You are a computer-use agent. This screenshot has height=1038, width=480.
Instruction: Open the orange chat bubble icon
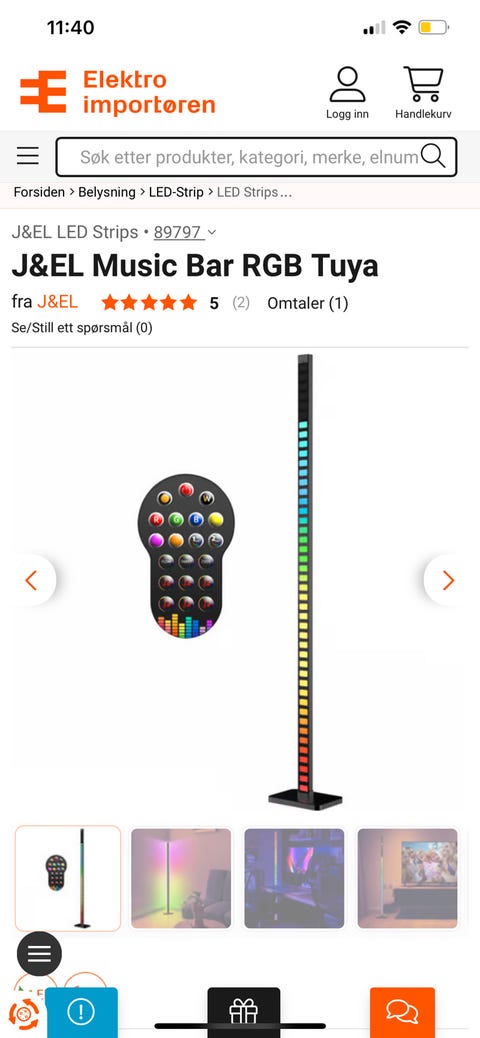click(402, 1012)
